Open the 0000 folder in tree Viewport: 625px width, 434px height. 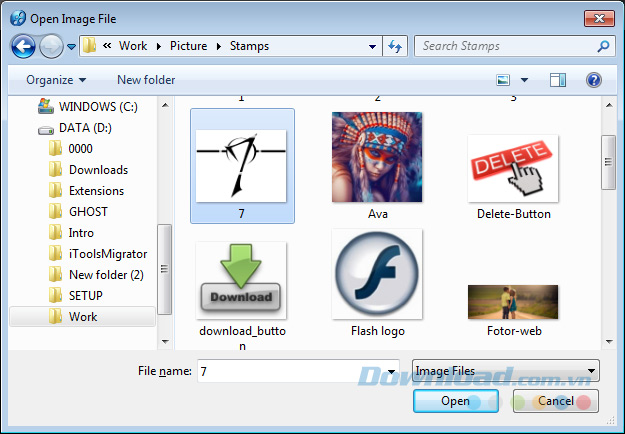coord(71,149)
